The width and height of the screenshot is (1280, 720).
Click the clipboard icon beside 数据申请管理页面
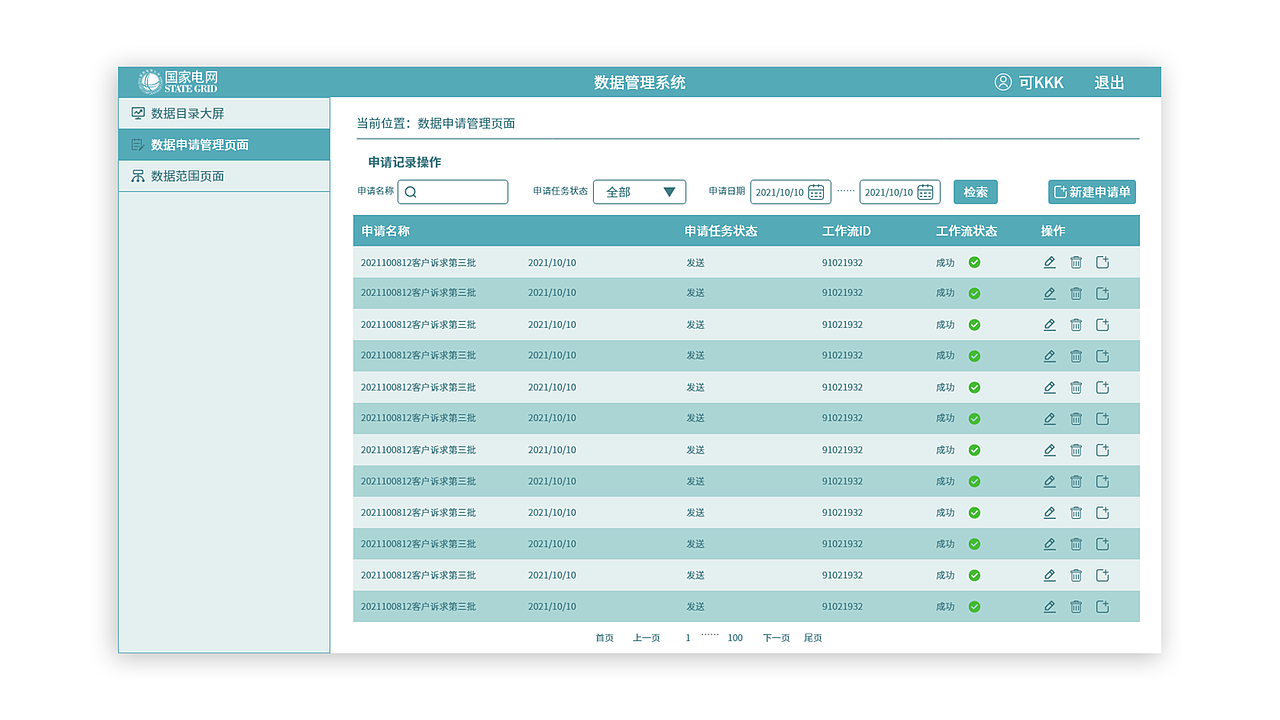tap(137, 144)
